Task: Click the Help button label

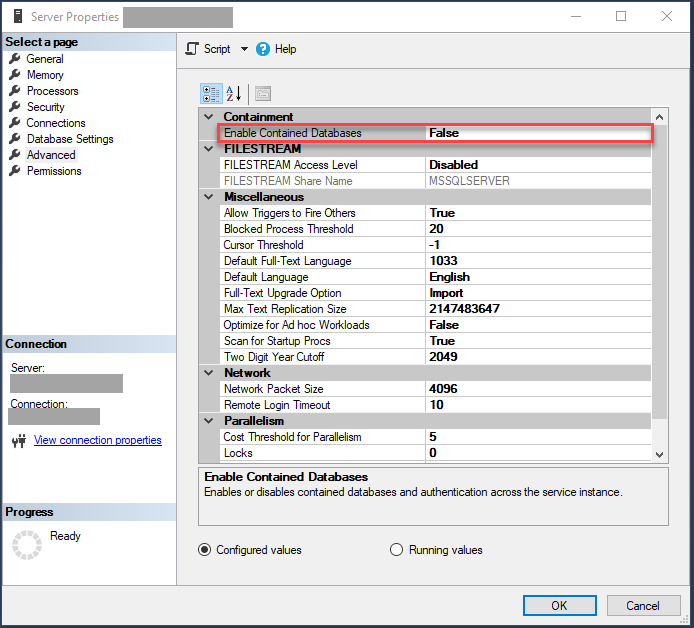Action: (285, 49)
